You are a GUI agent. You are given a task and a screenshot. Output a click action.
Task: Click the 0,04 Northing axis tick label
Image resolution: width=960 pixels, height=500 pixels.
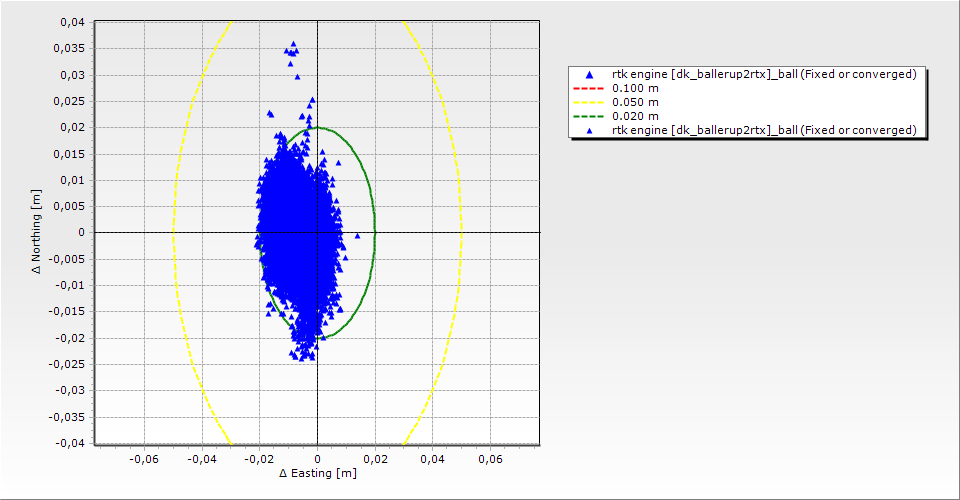[x=72, y=22]
